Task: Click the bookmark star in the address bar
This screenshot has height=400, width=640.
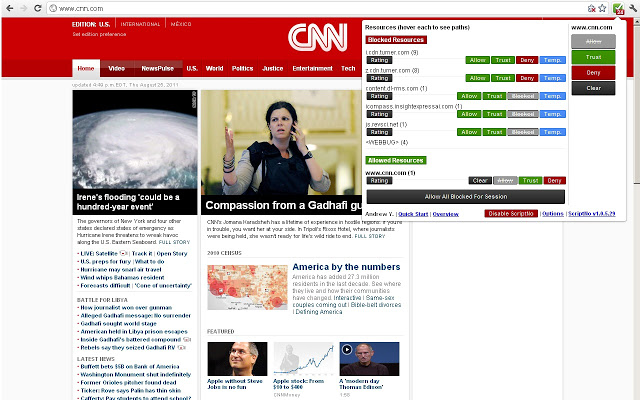Action: (x=602, y=8)
